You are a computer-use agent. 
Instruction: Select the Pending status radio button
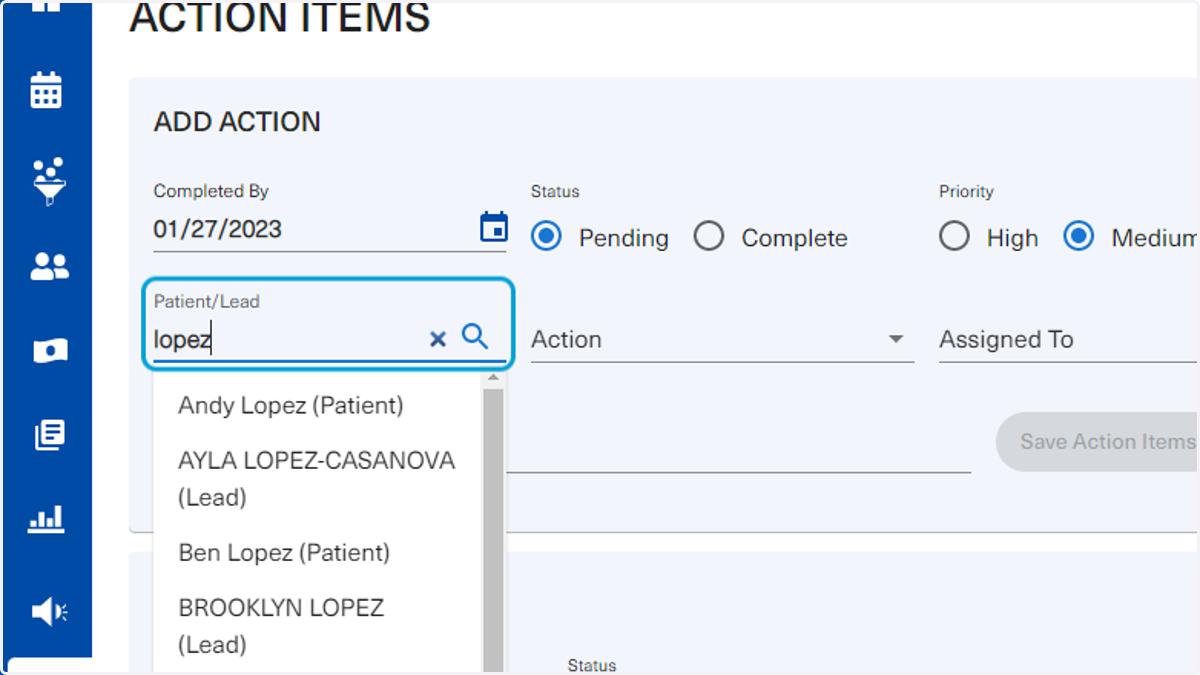point(546,237)
